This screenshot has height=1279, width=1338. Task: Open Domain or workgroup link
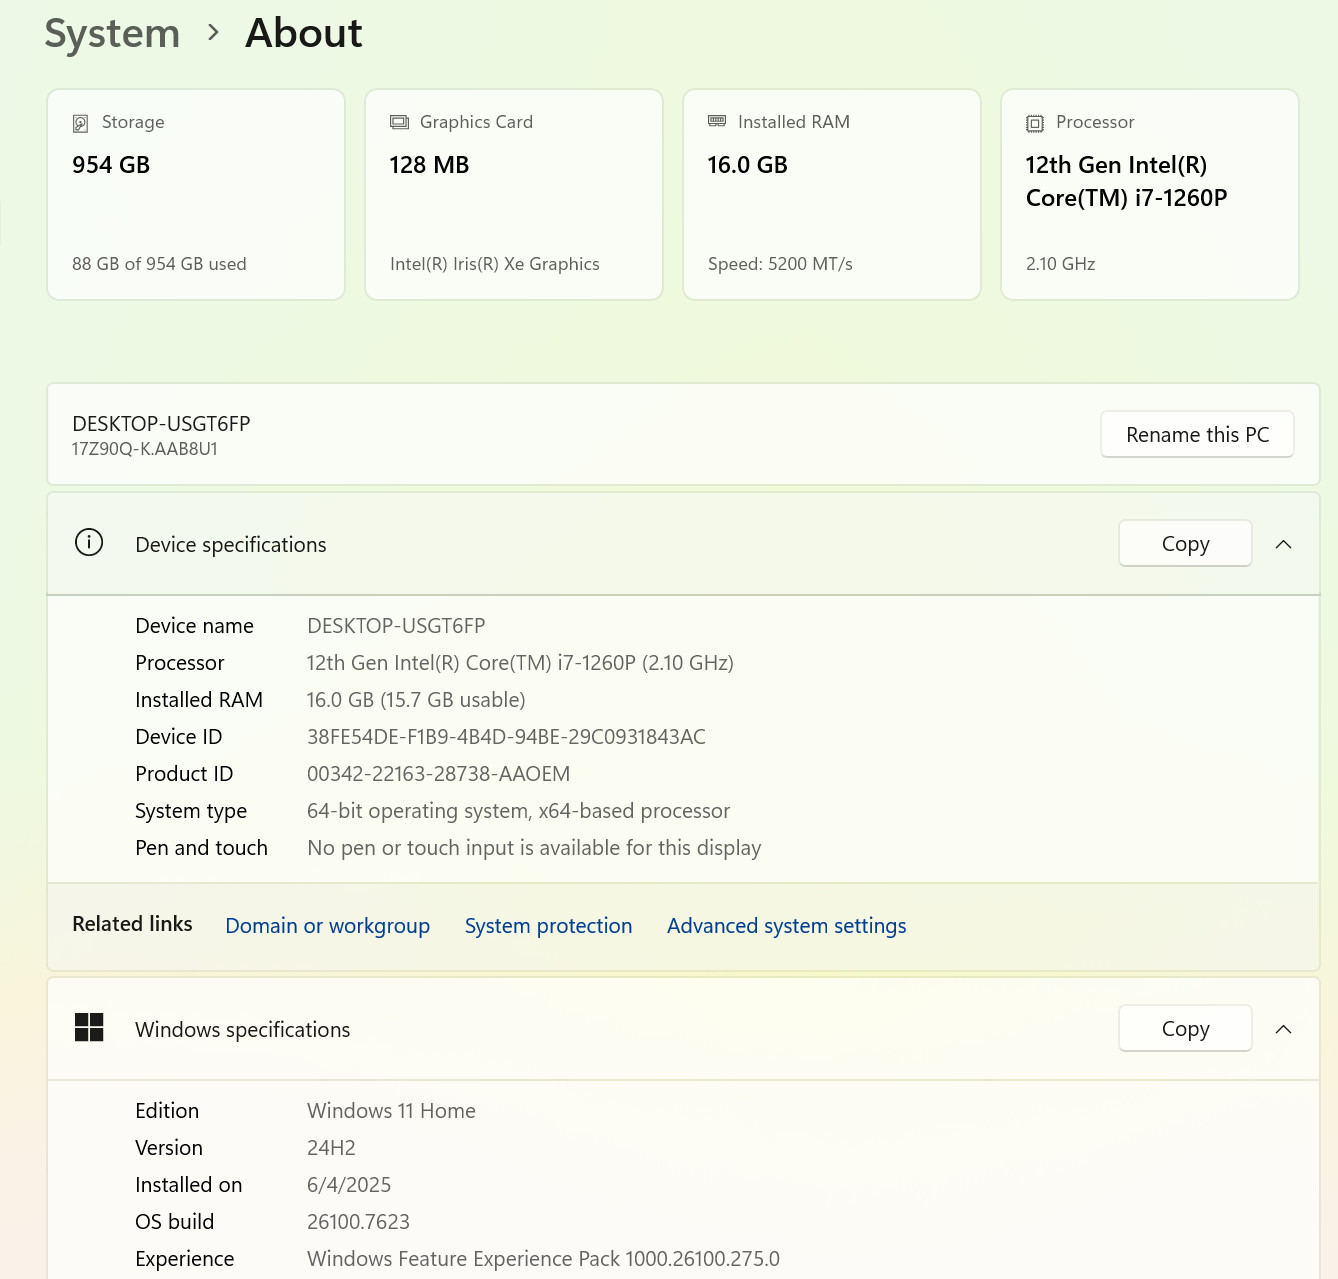328,925
